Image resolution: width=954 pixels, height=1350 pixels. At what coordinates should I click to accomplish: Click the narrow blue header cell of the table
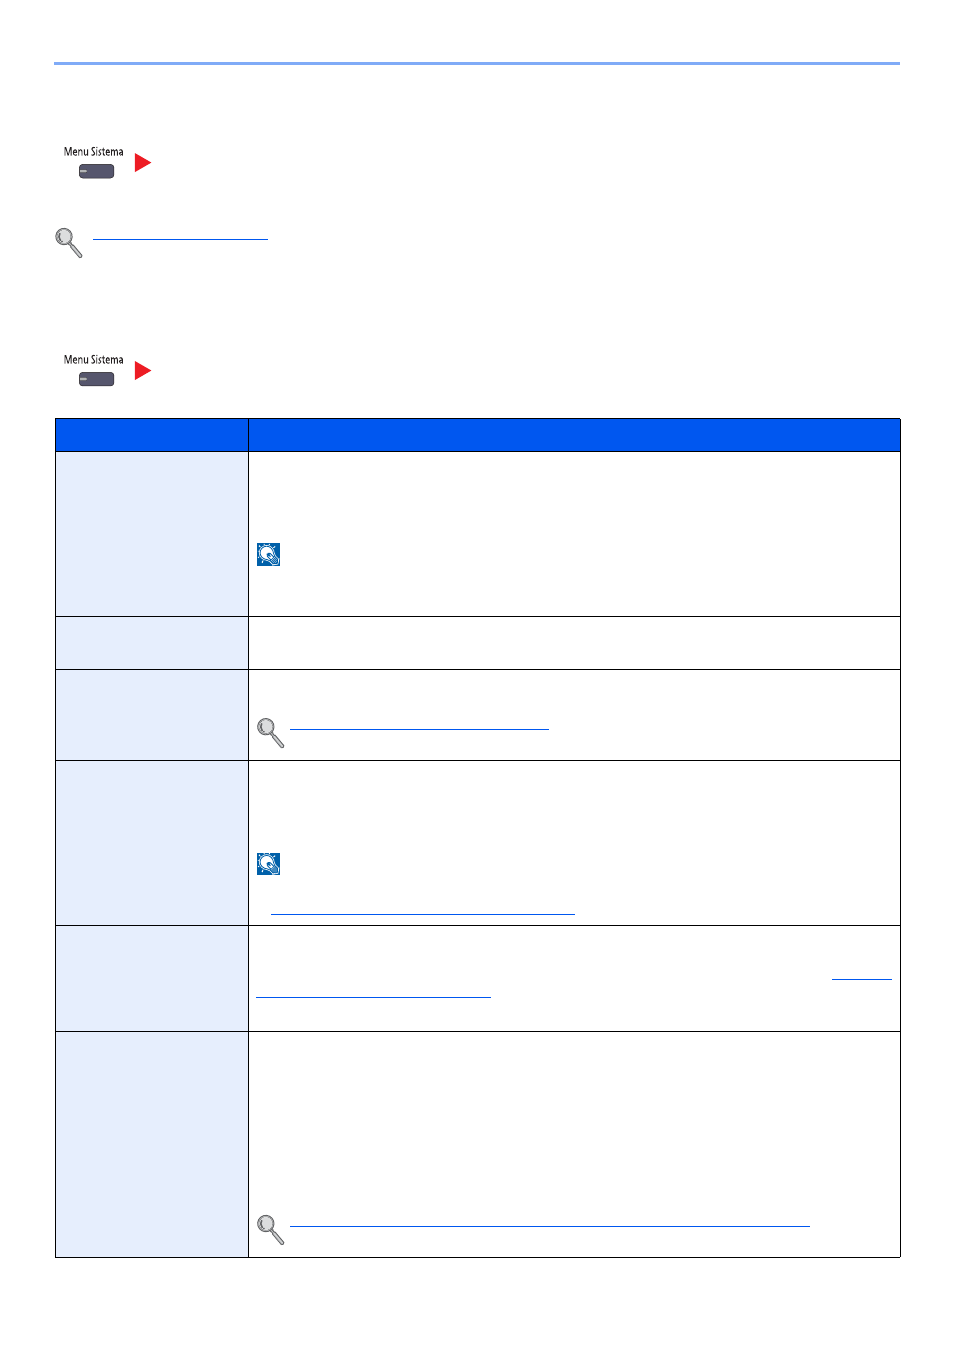[x=152, y=435]
